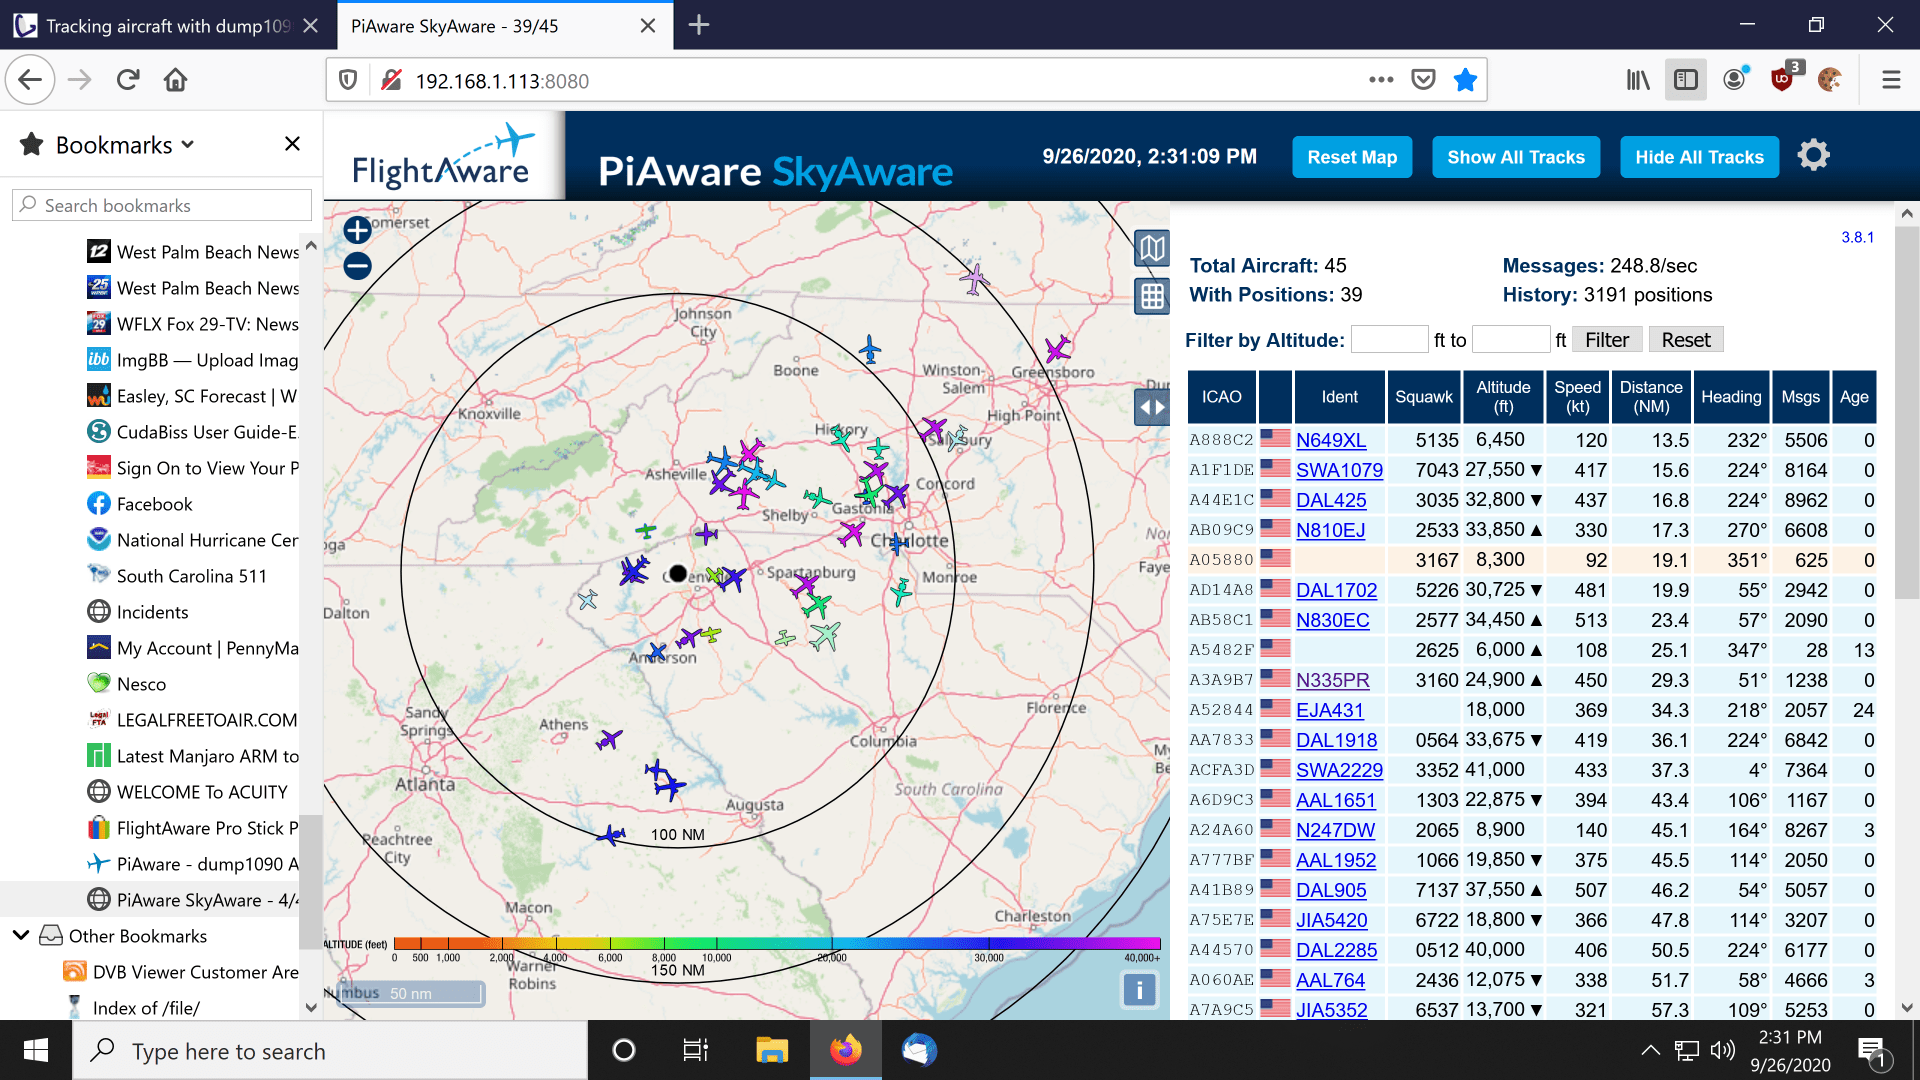Click the minimum altitude filter field
1920x1080 pixels.
pyautogui.click(x=1389, y=340)
